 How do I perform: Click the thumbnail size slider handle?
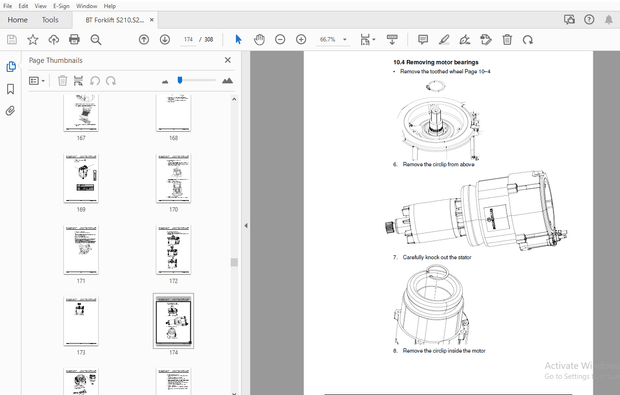click(x=180, y=80)
